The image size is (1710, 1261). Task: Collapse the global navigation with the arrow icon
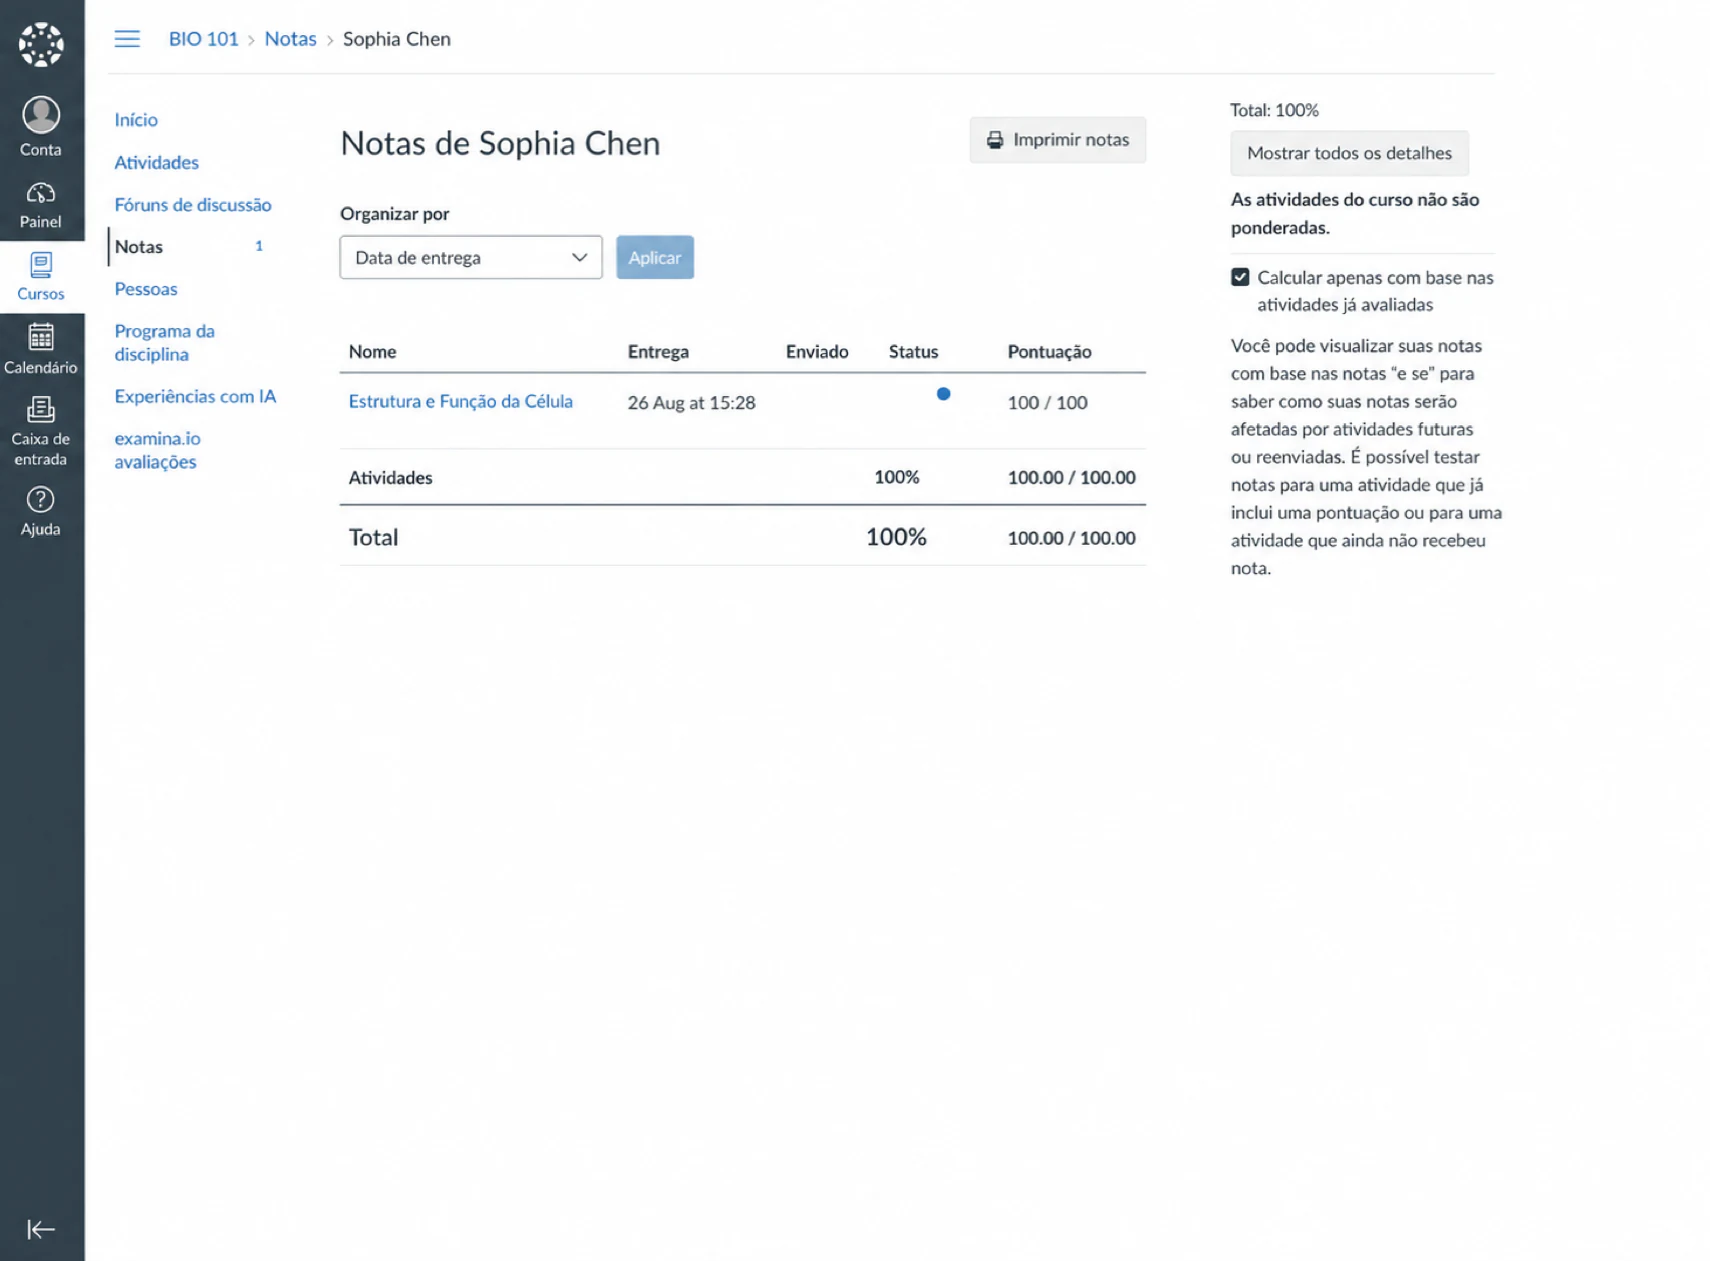pyautogui.click(x=41, y=1229)
